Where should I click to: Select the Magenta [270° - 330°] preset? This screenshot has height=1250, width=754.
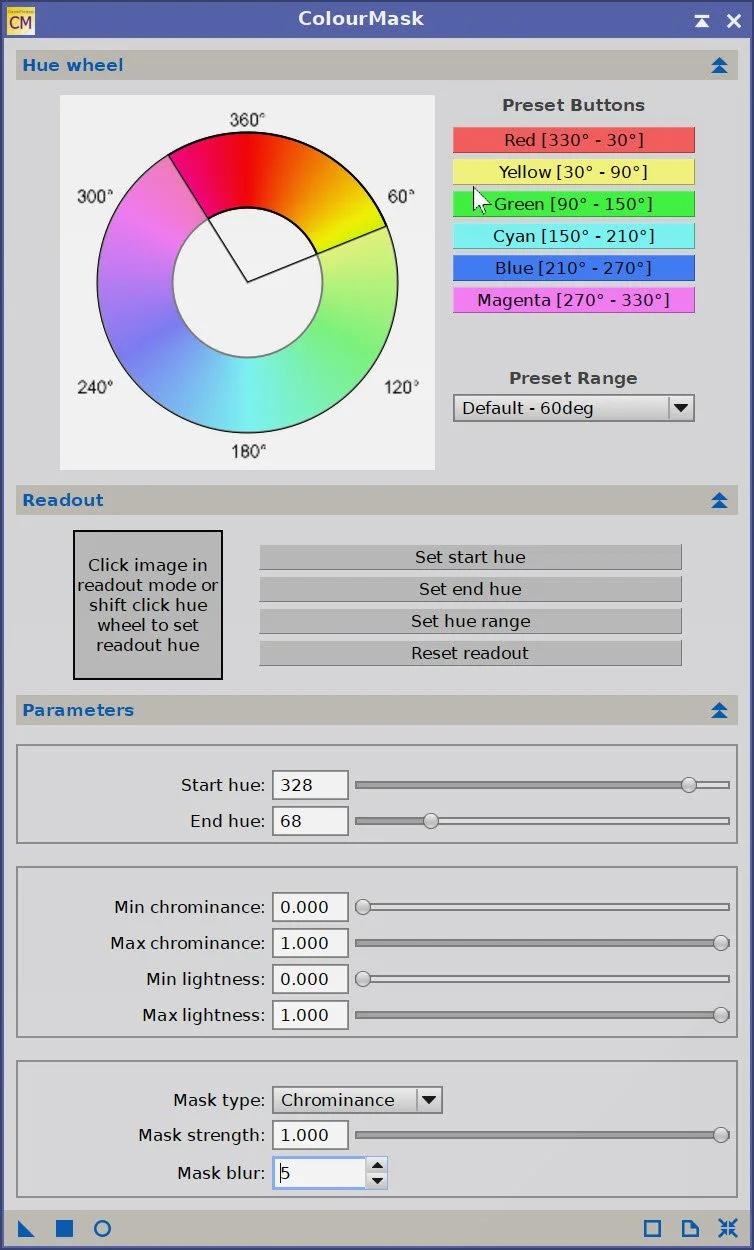574,300
